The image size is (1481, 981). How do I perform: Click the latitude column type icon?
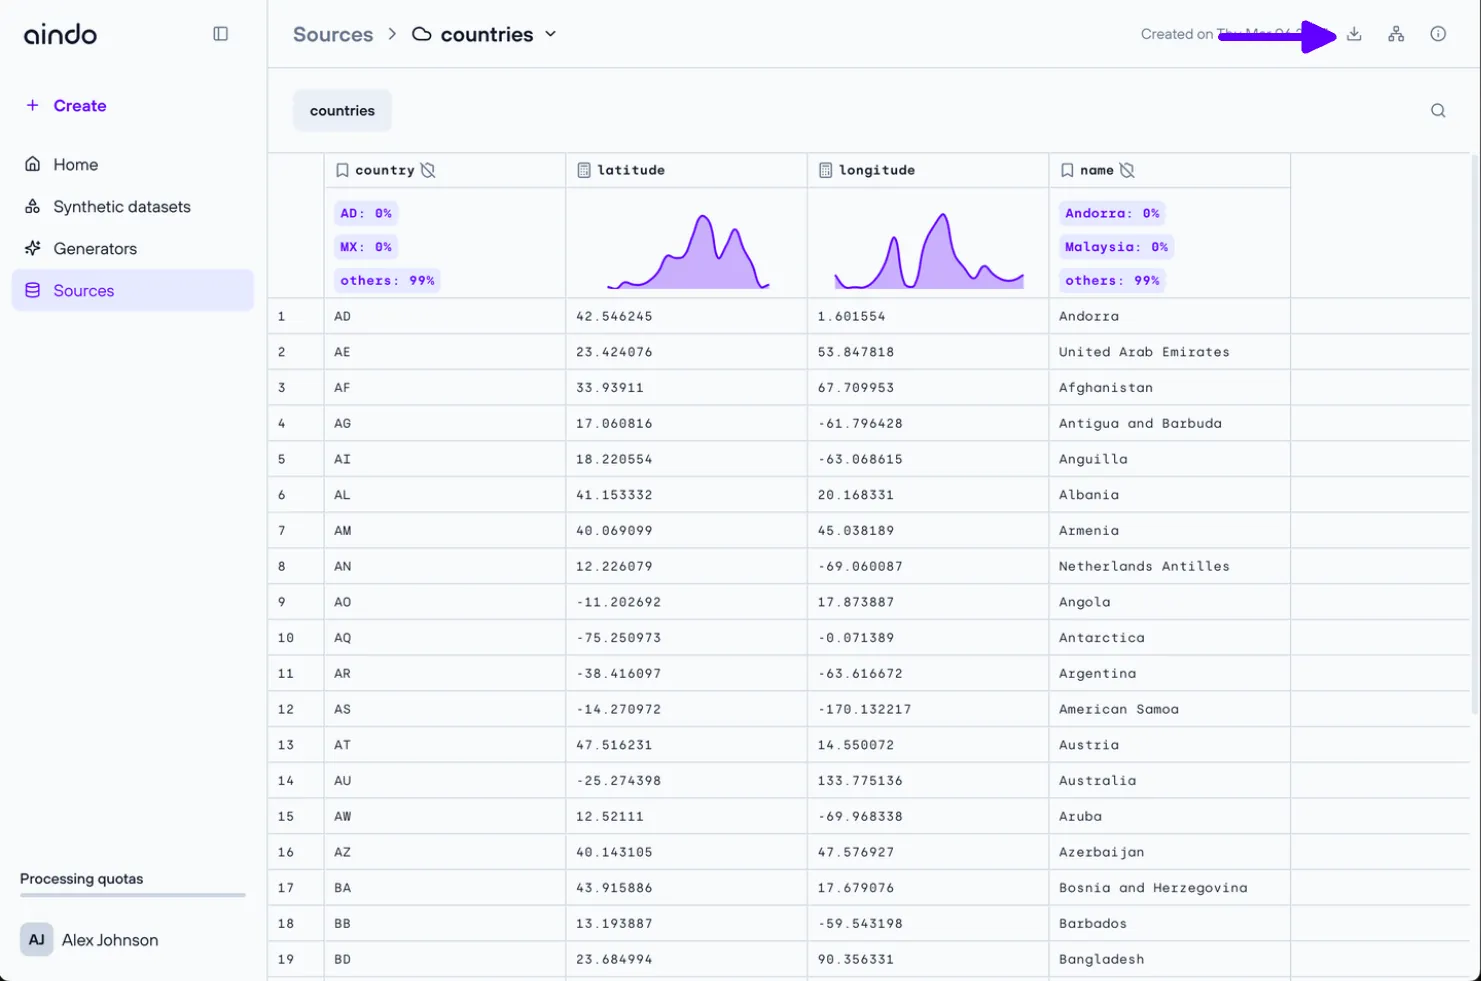tap(584, 170)
